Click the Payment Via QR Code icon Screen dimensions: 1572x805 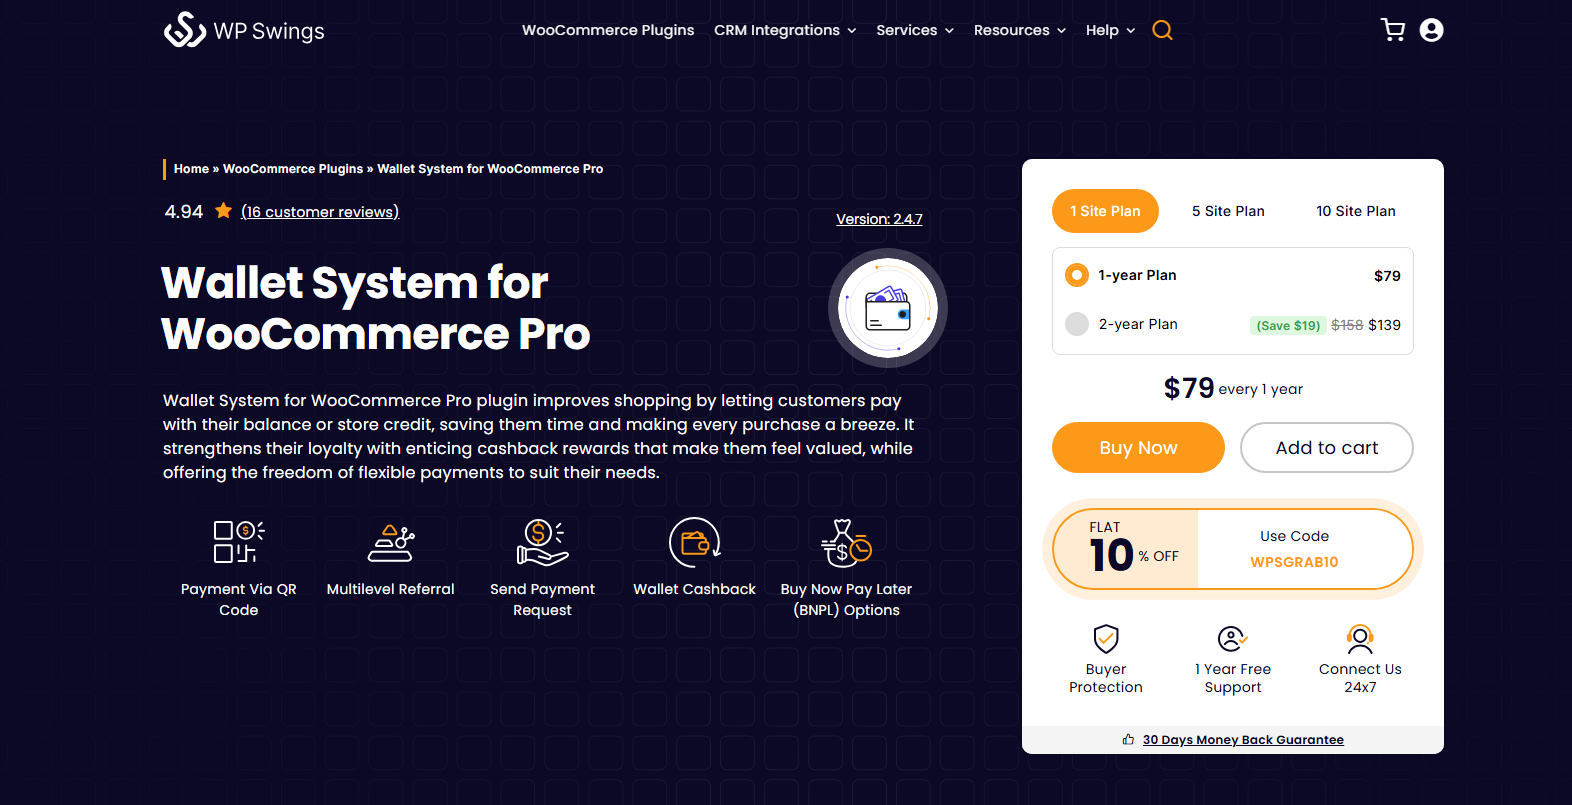click(239, 542)
